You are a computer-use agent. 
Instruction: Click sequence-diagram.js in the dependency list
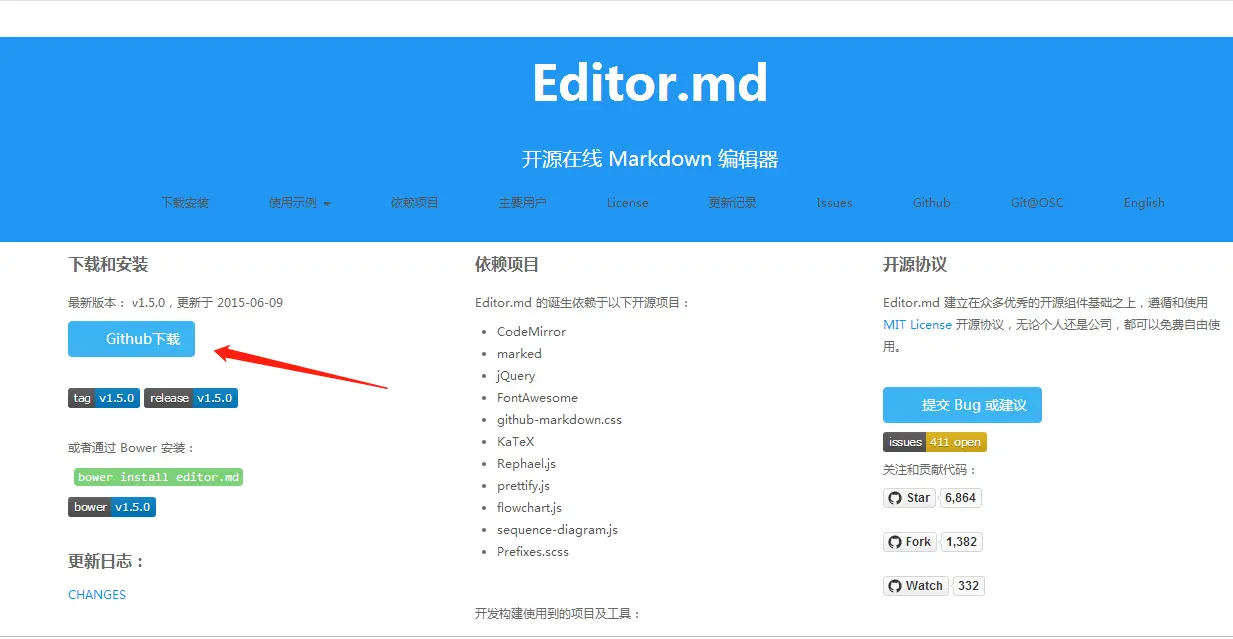(x=557, y=530)
